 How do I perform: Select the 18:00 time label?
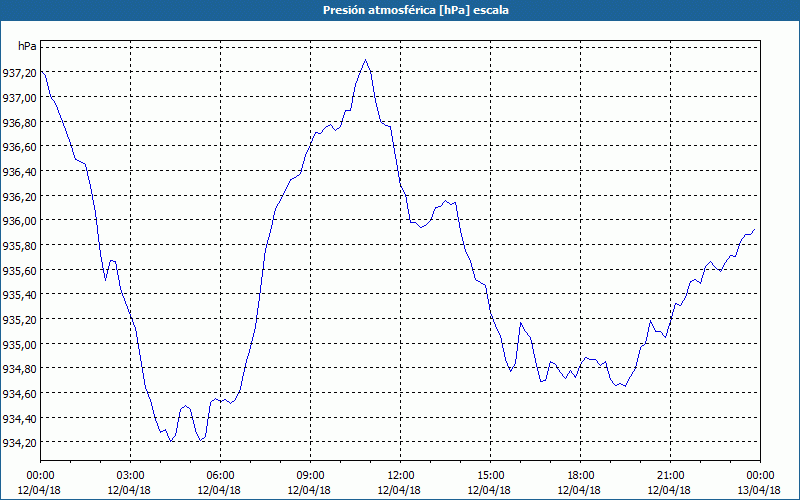581,476
